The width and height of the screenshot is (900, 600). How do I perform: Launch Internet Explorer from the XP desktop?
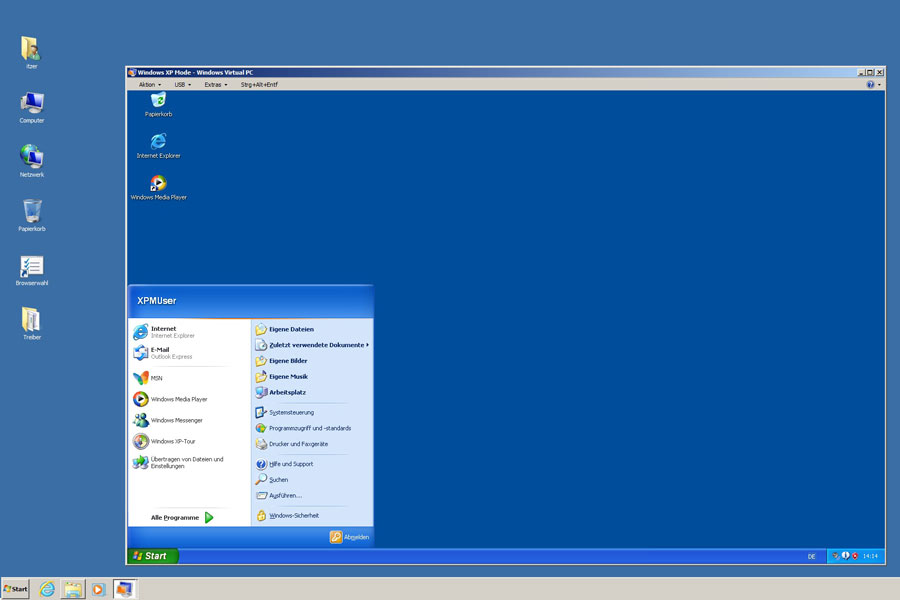pos(158,146)
